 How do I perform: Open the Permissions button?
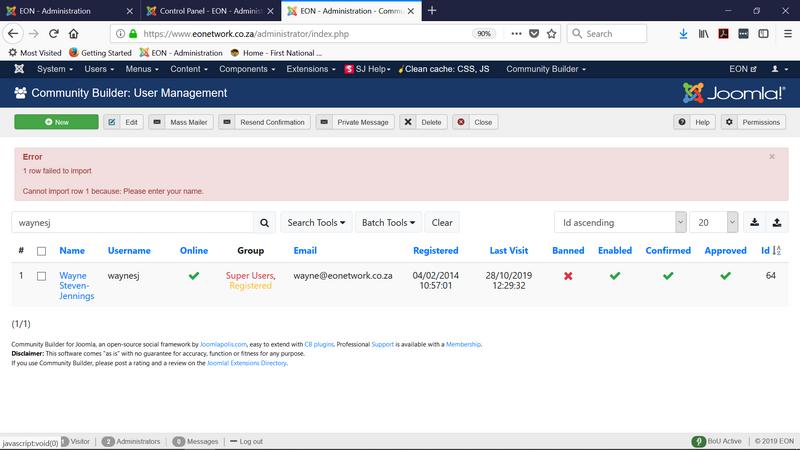(x=753, y=122)
